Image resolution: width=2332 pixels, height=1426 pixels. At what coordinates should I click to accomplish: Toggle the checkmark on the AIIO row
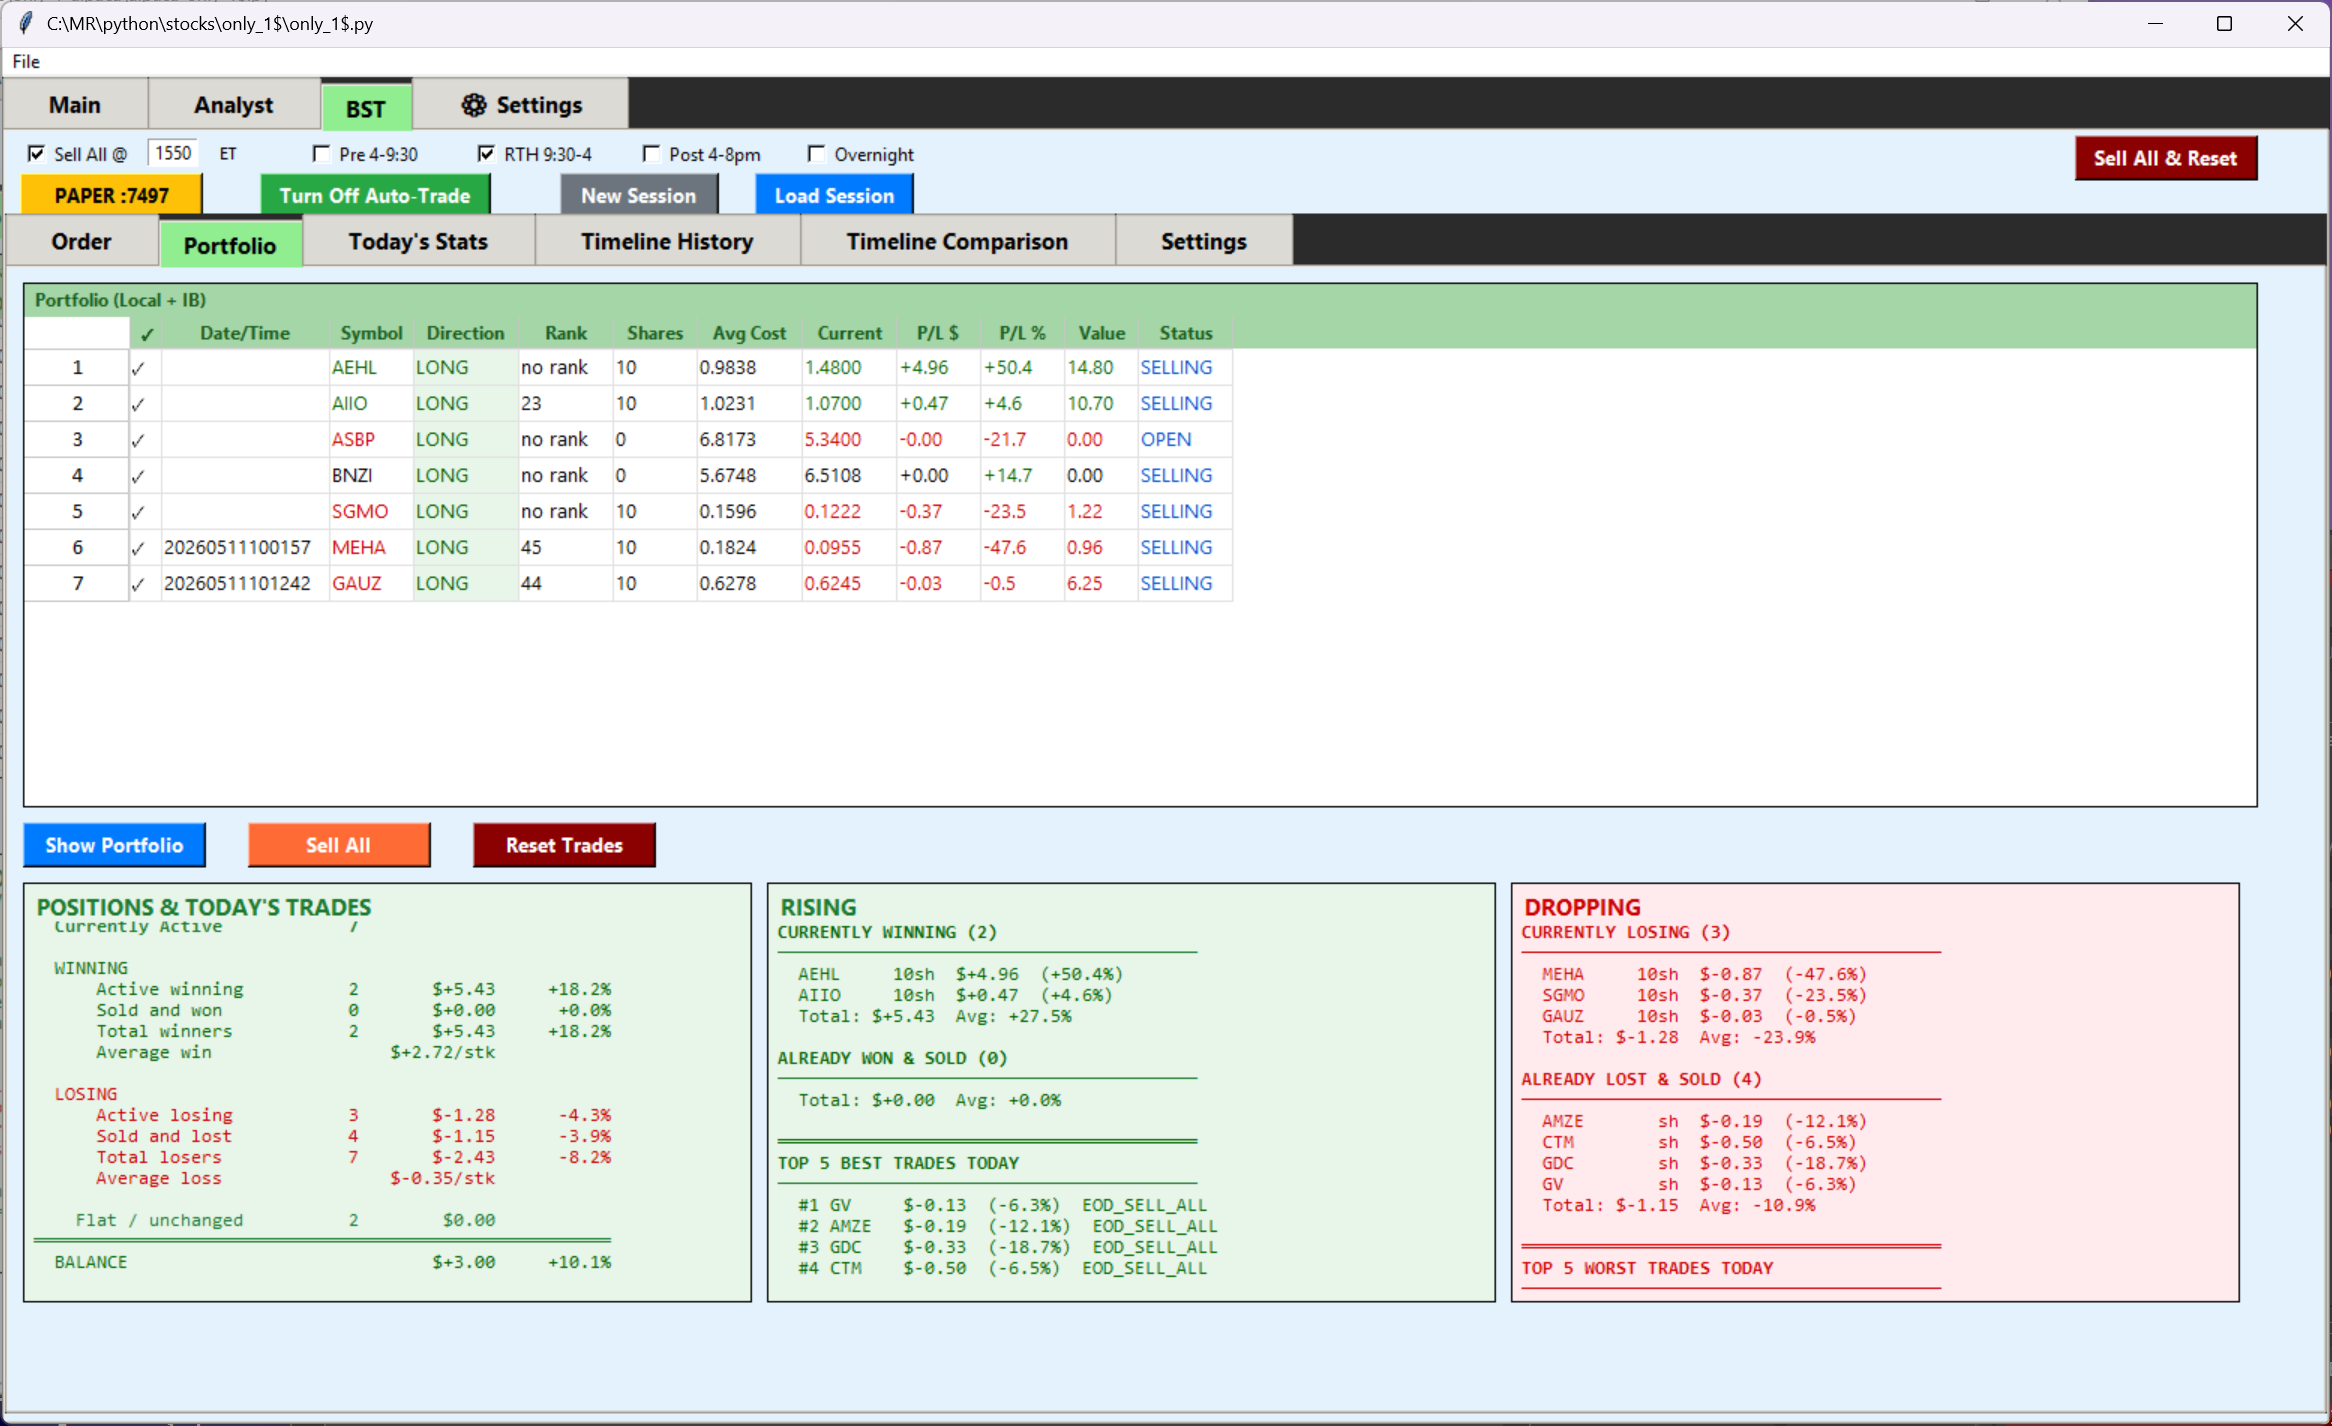(x=138, y=404)
